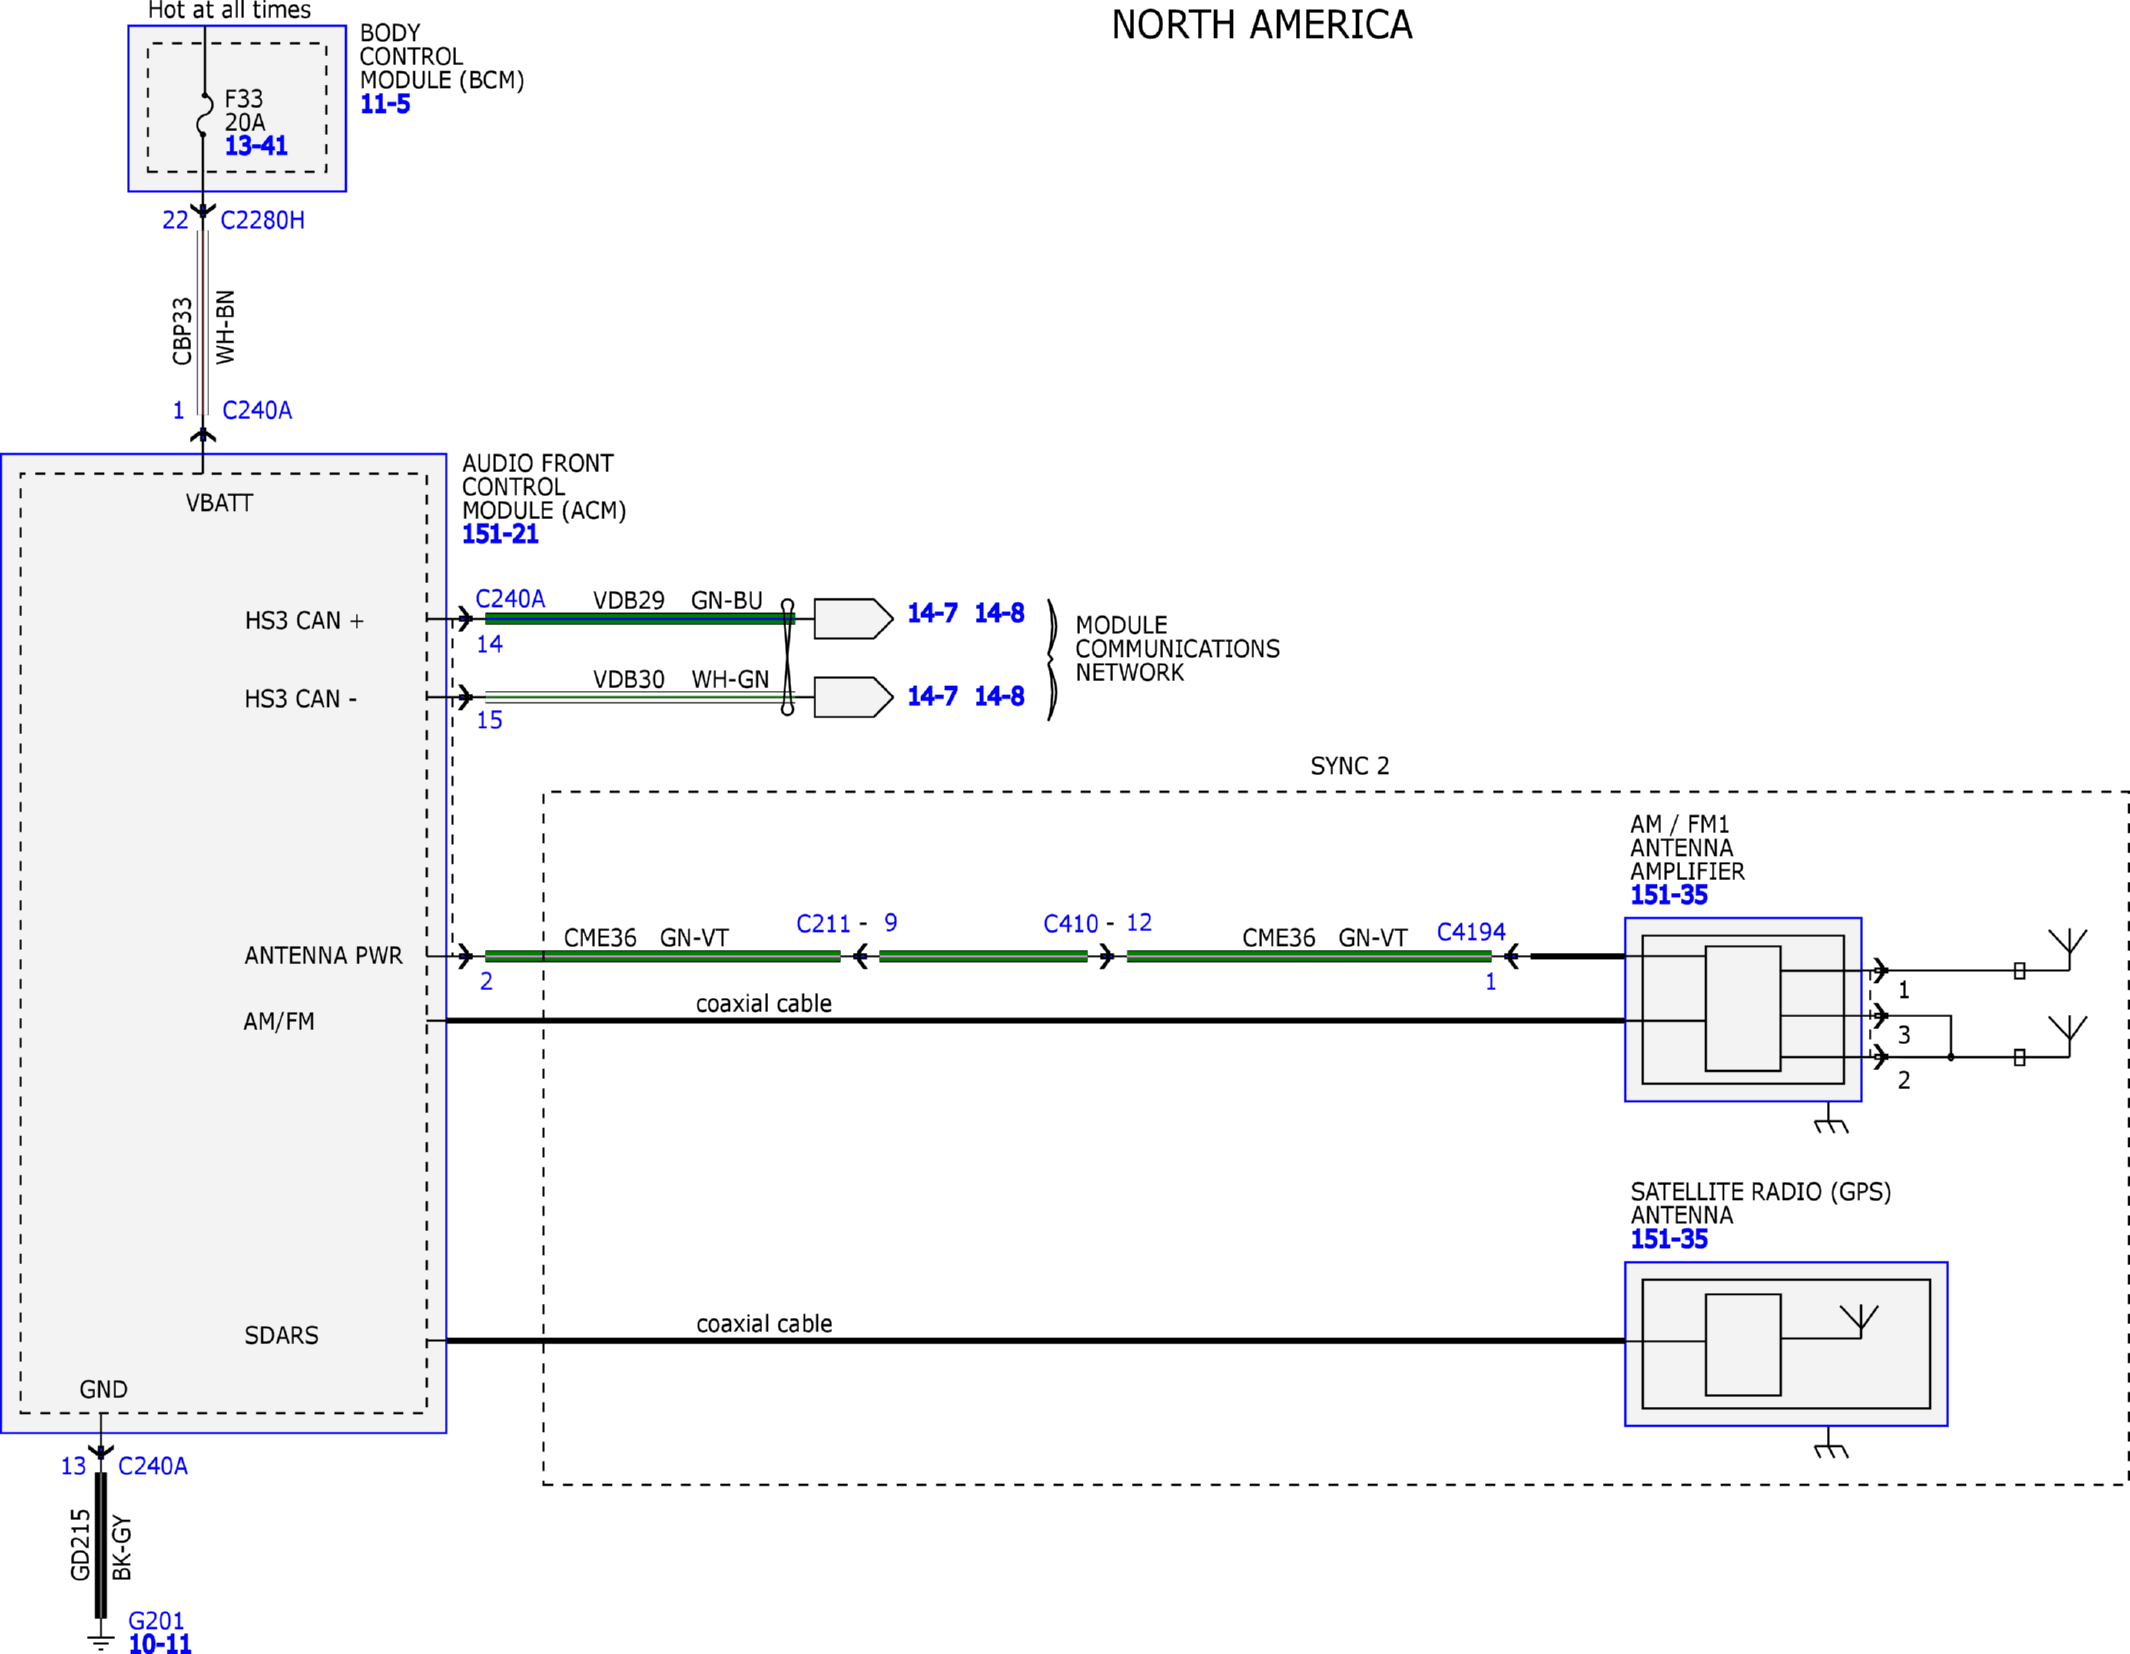The image size is (2130, 1654).
Task: Select the upper AM/FM antenna symbol
Action: (x=2068, y=948)
